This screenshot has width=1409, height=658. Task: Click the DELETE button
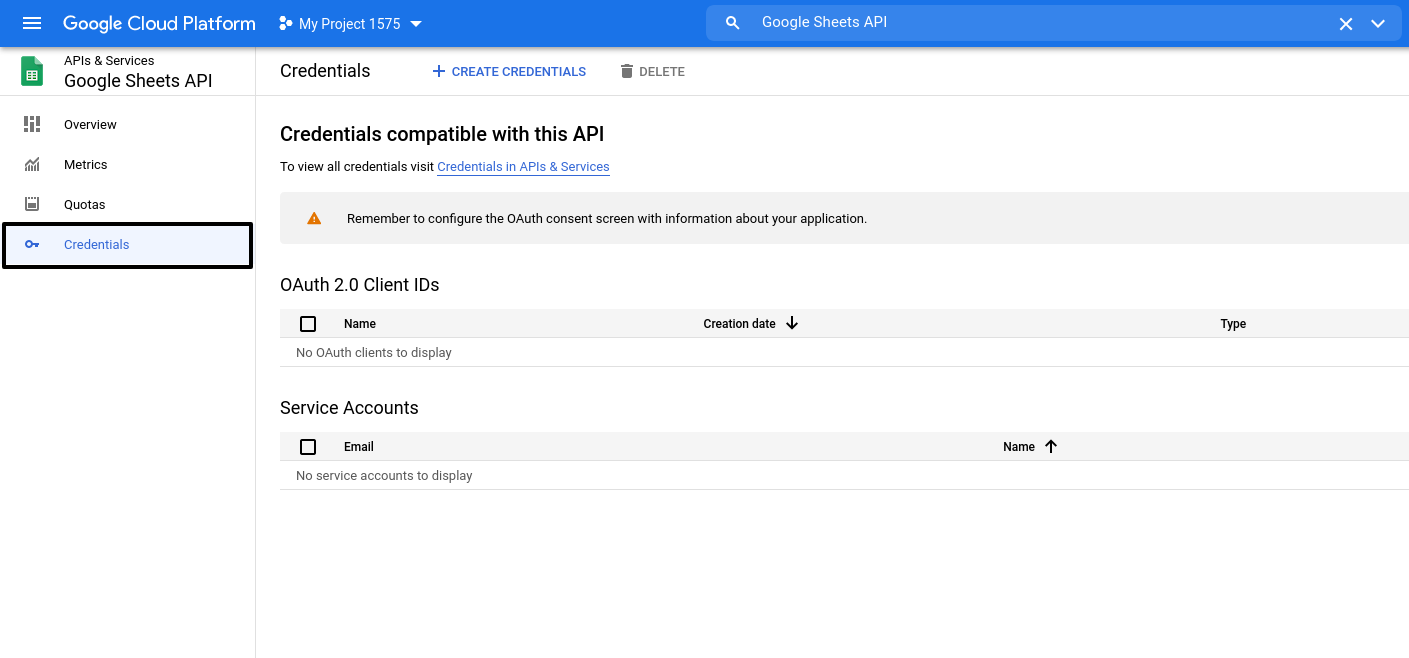[652, 72]
